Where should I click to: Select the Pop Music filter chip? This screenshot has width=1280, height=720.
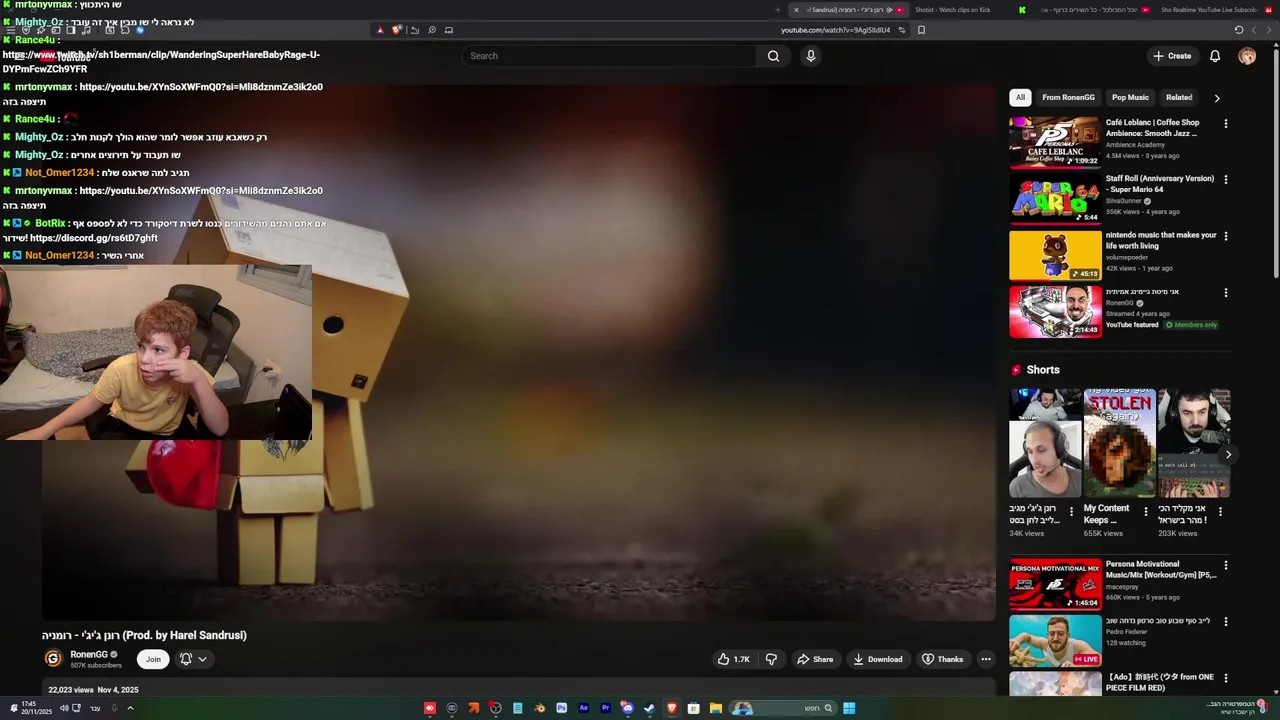[x=1130, y=97]
